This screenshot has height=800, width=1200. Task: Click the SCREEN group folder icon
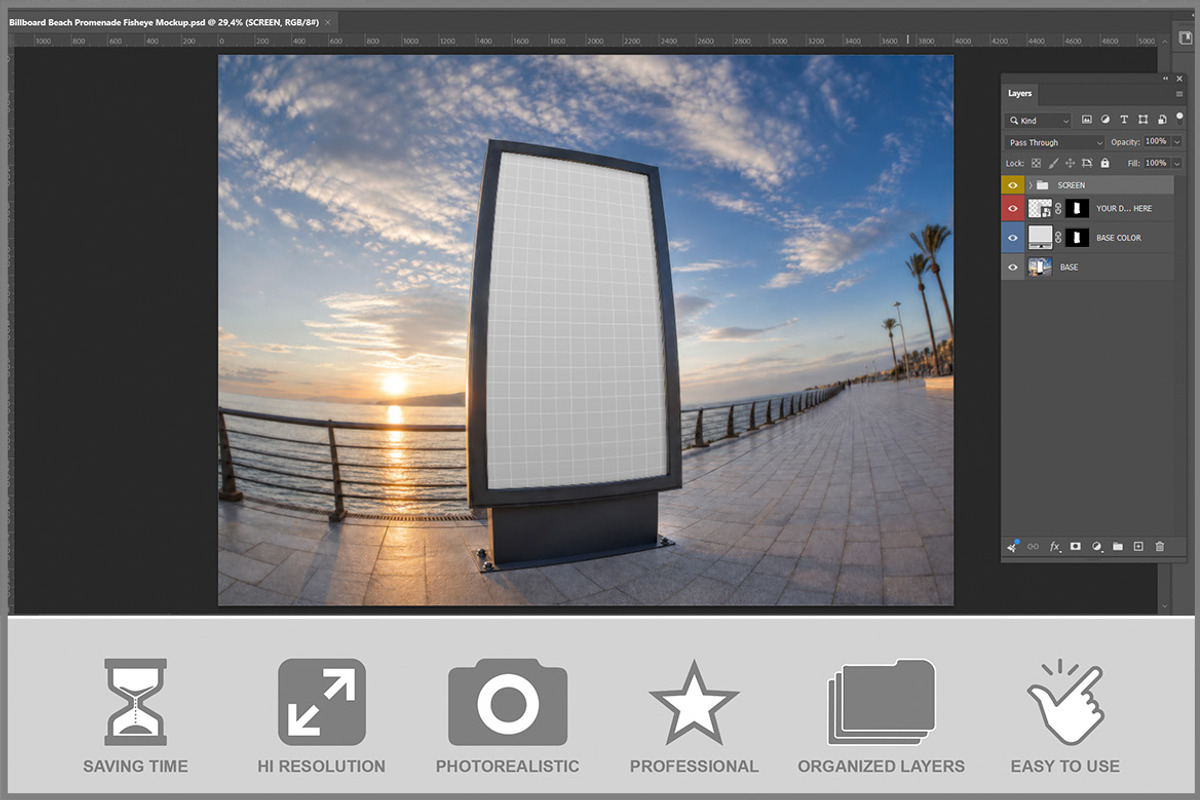pos(1042,185)
